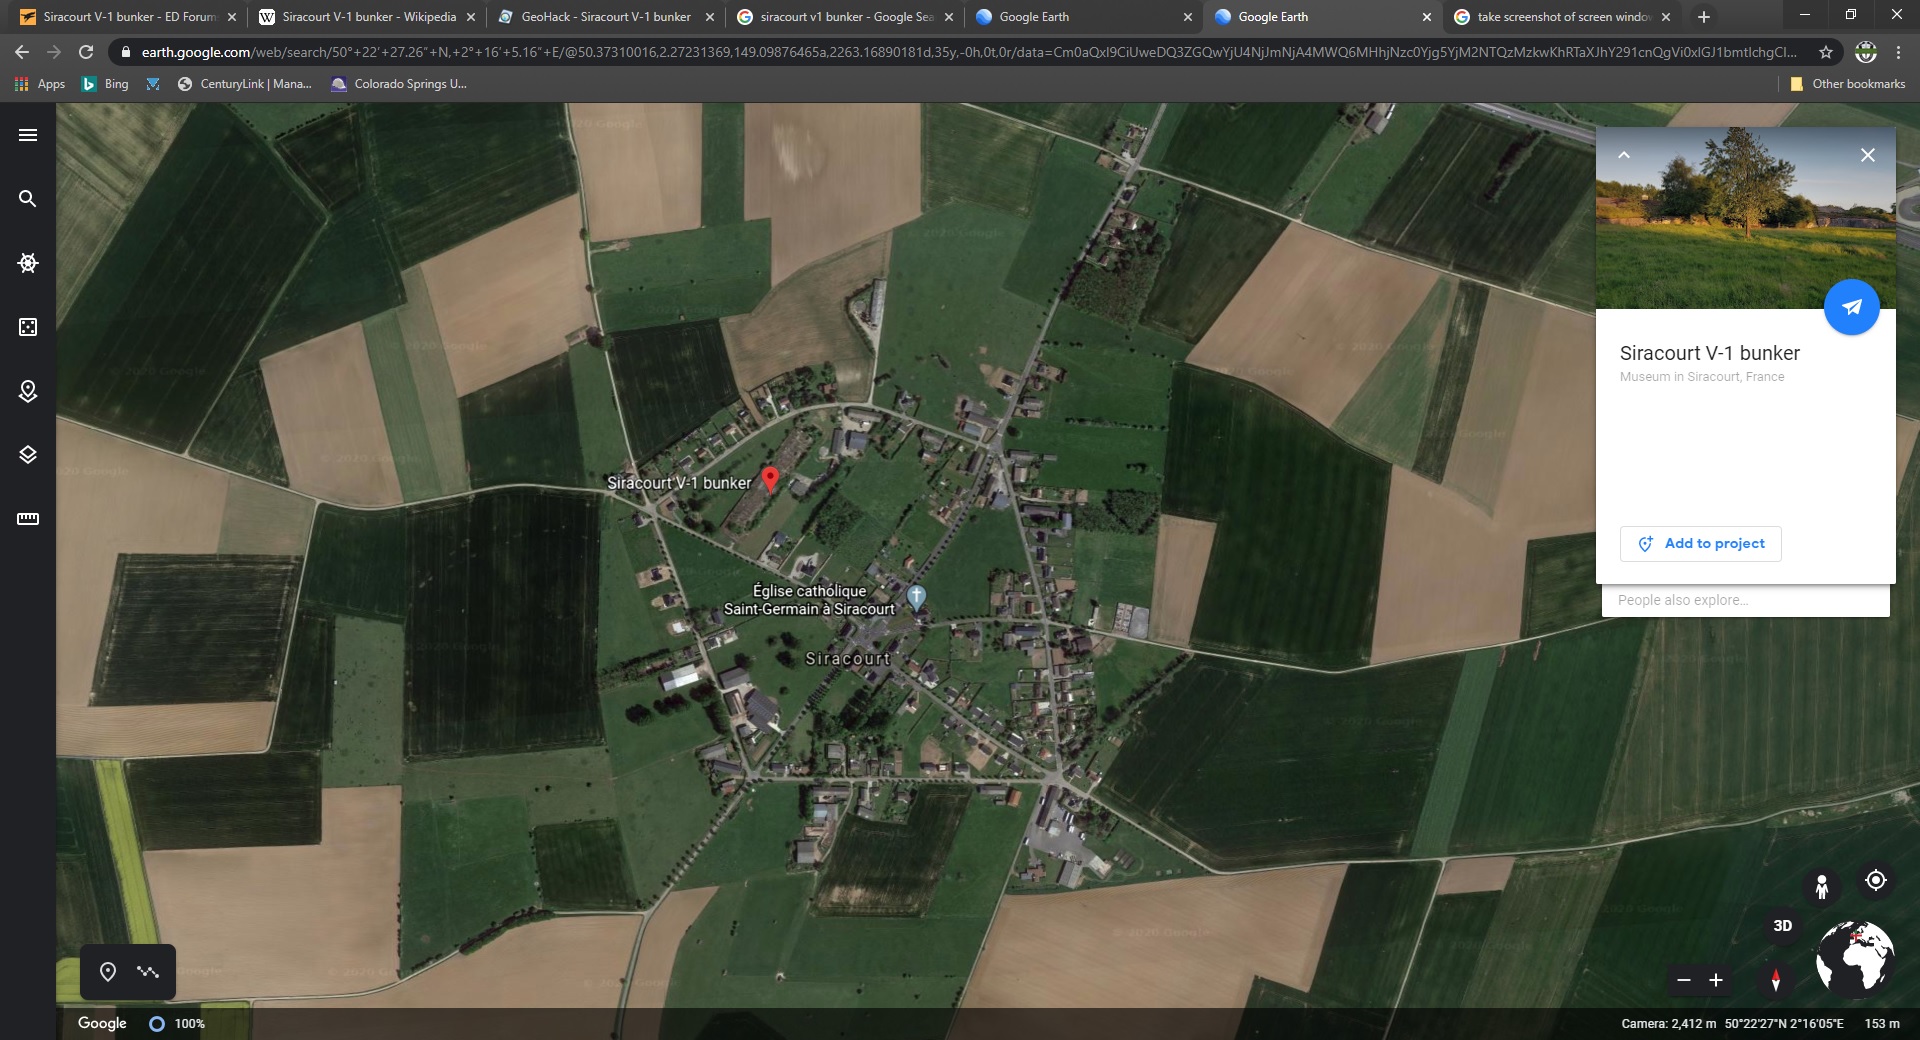Click Église catholique Saint-Germain label

pyautogui.click(x=810, y=600)
